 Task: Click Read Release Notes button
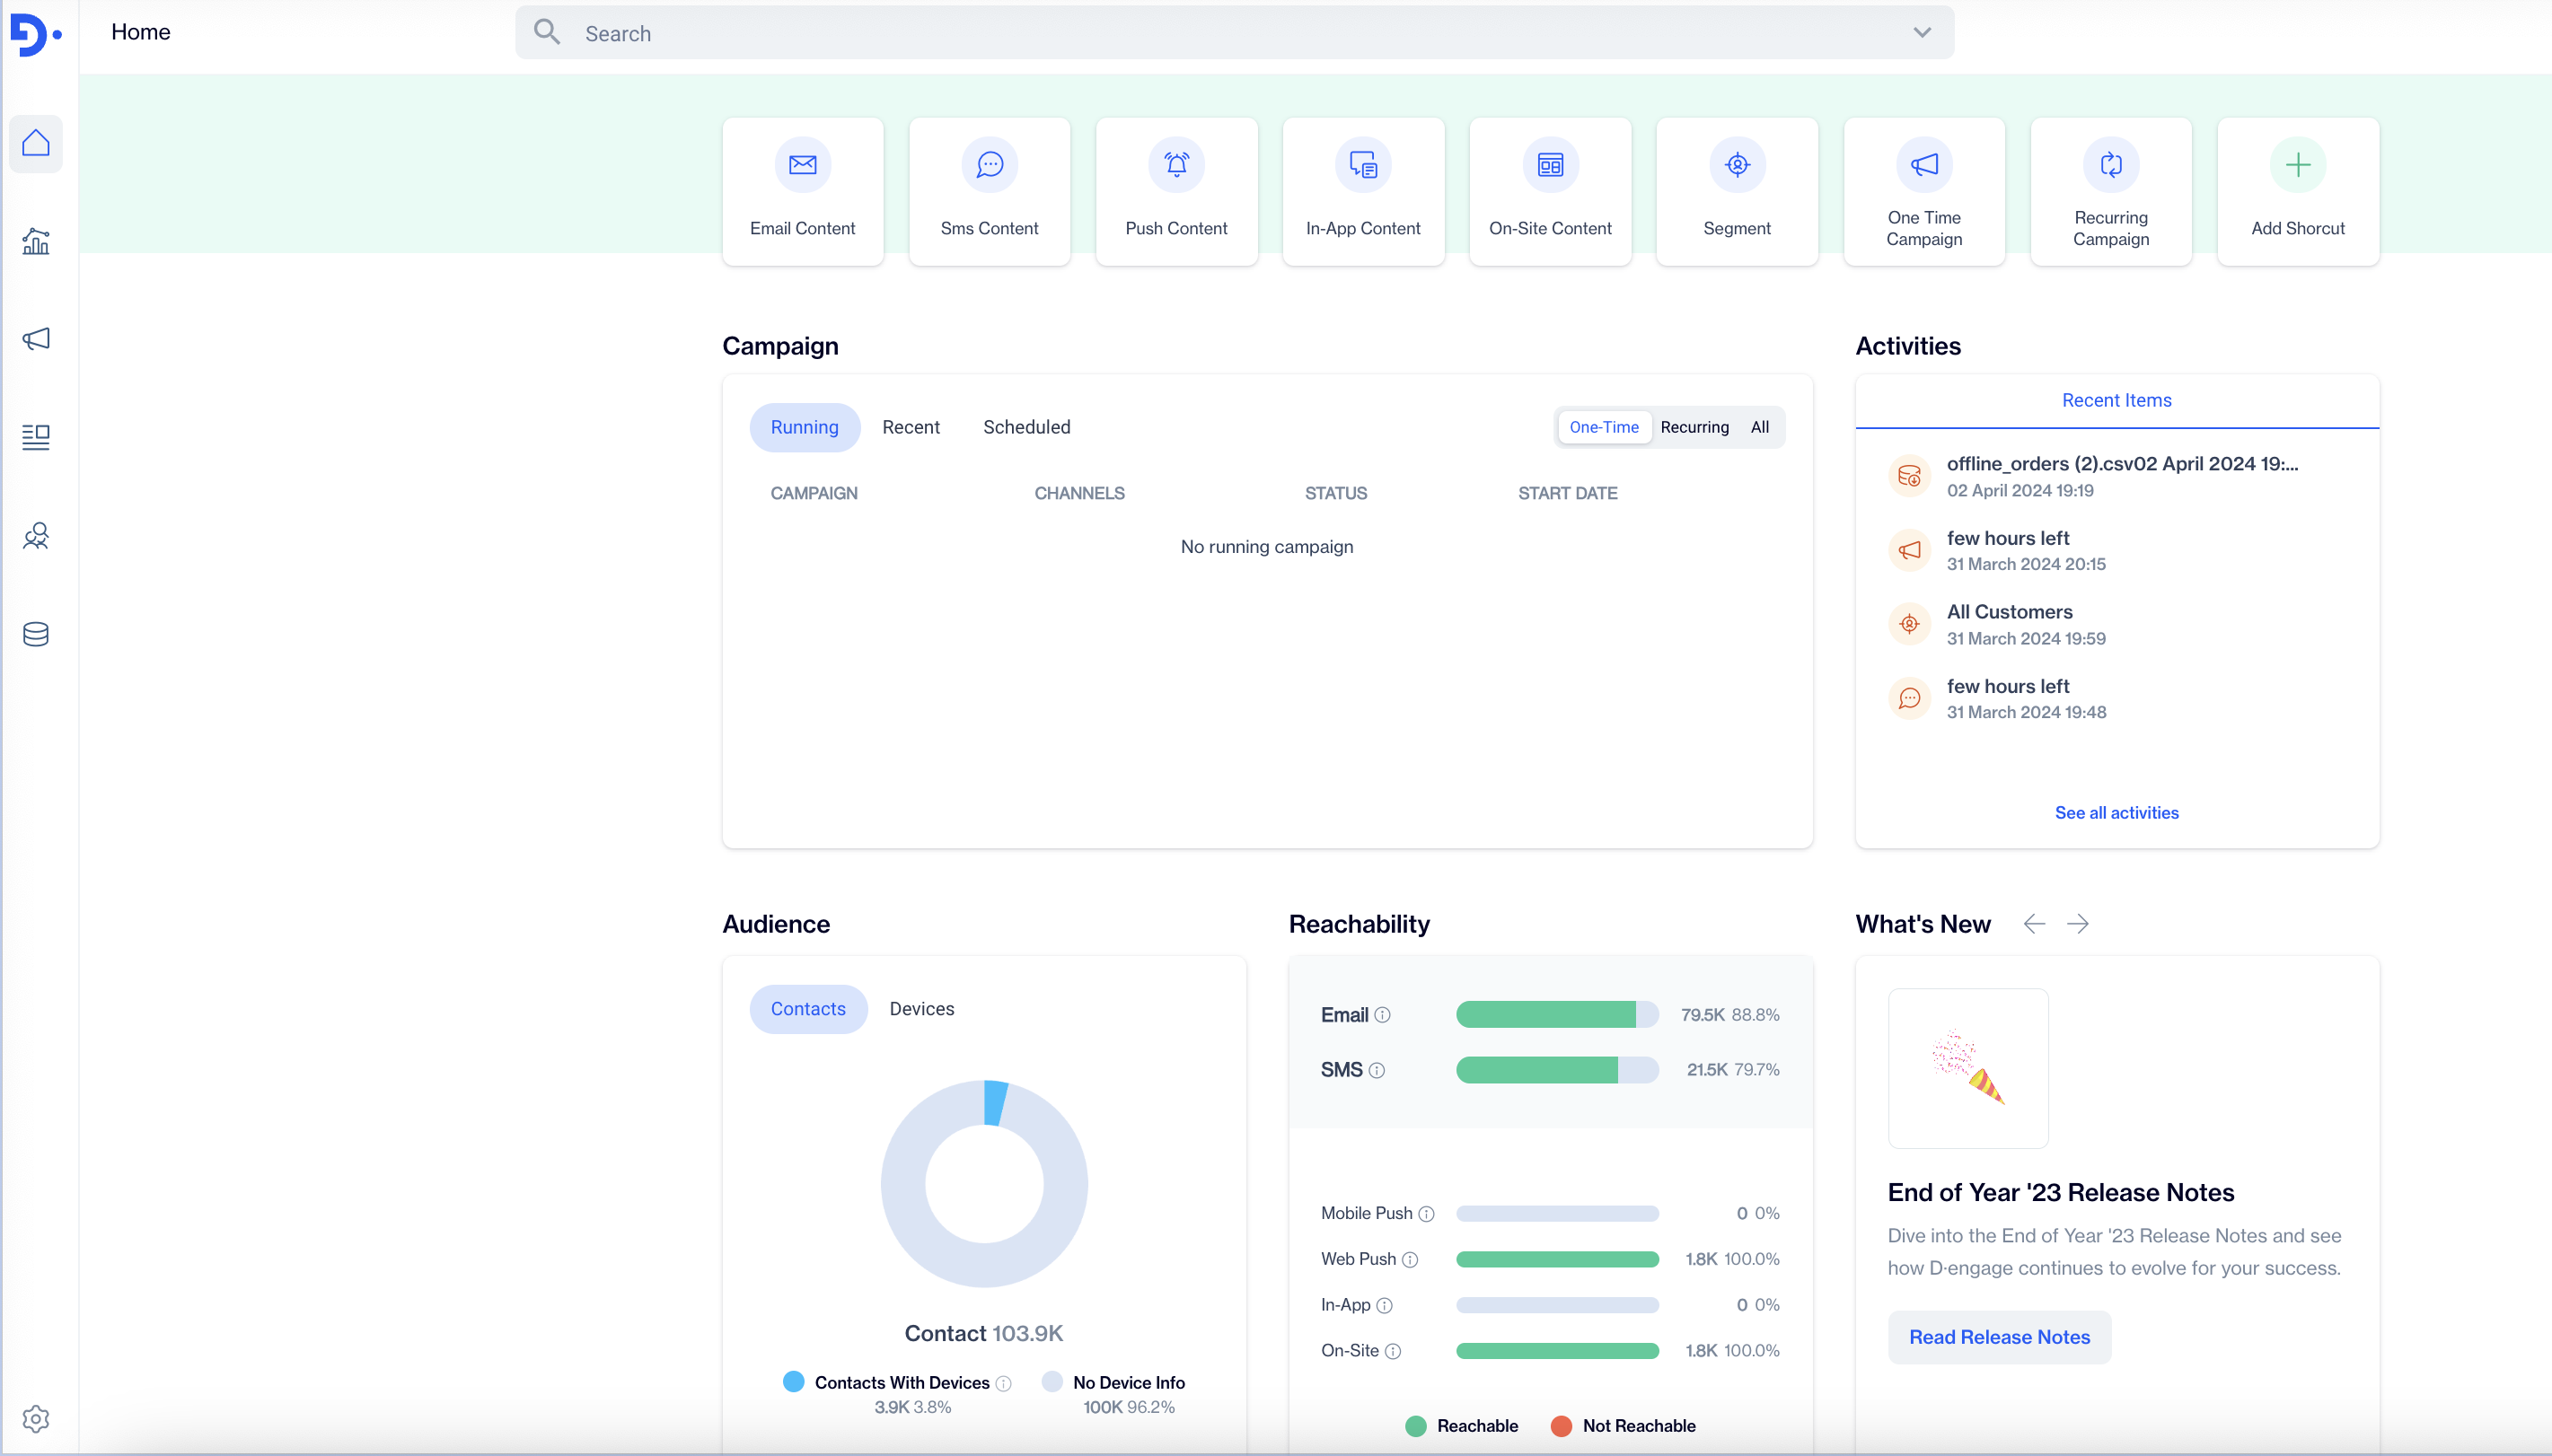1999,1337
